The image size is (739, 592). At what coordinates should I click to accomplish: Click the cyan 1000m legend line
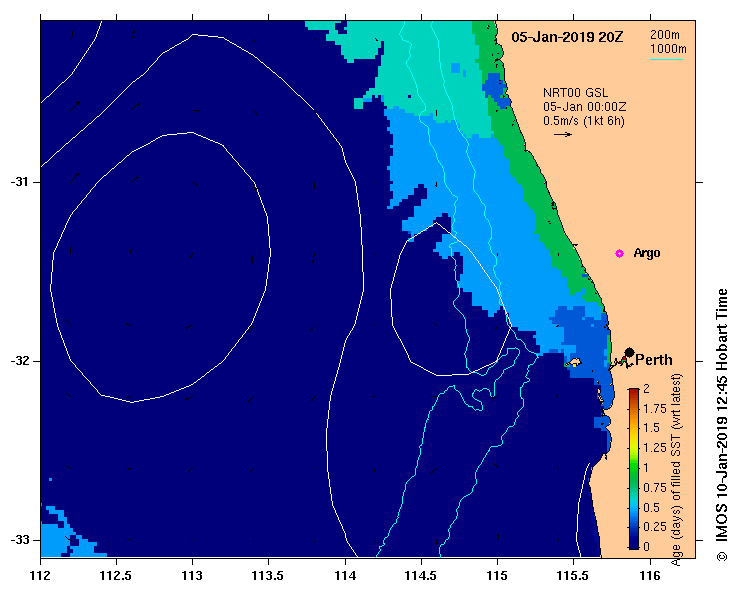(666, 59)
